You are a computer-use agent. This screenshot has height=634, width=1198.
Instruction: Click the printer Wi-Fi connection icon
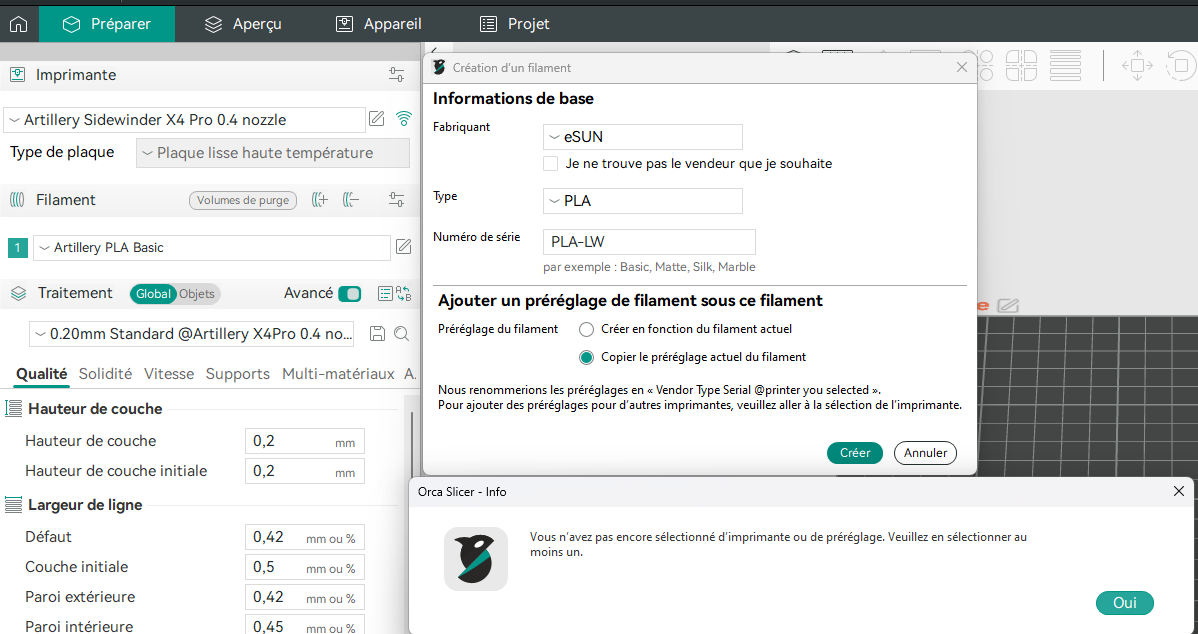(x=404, y=119)
